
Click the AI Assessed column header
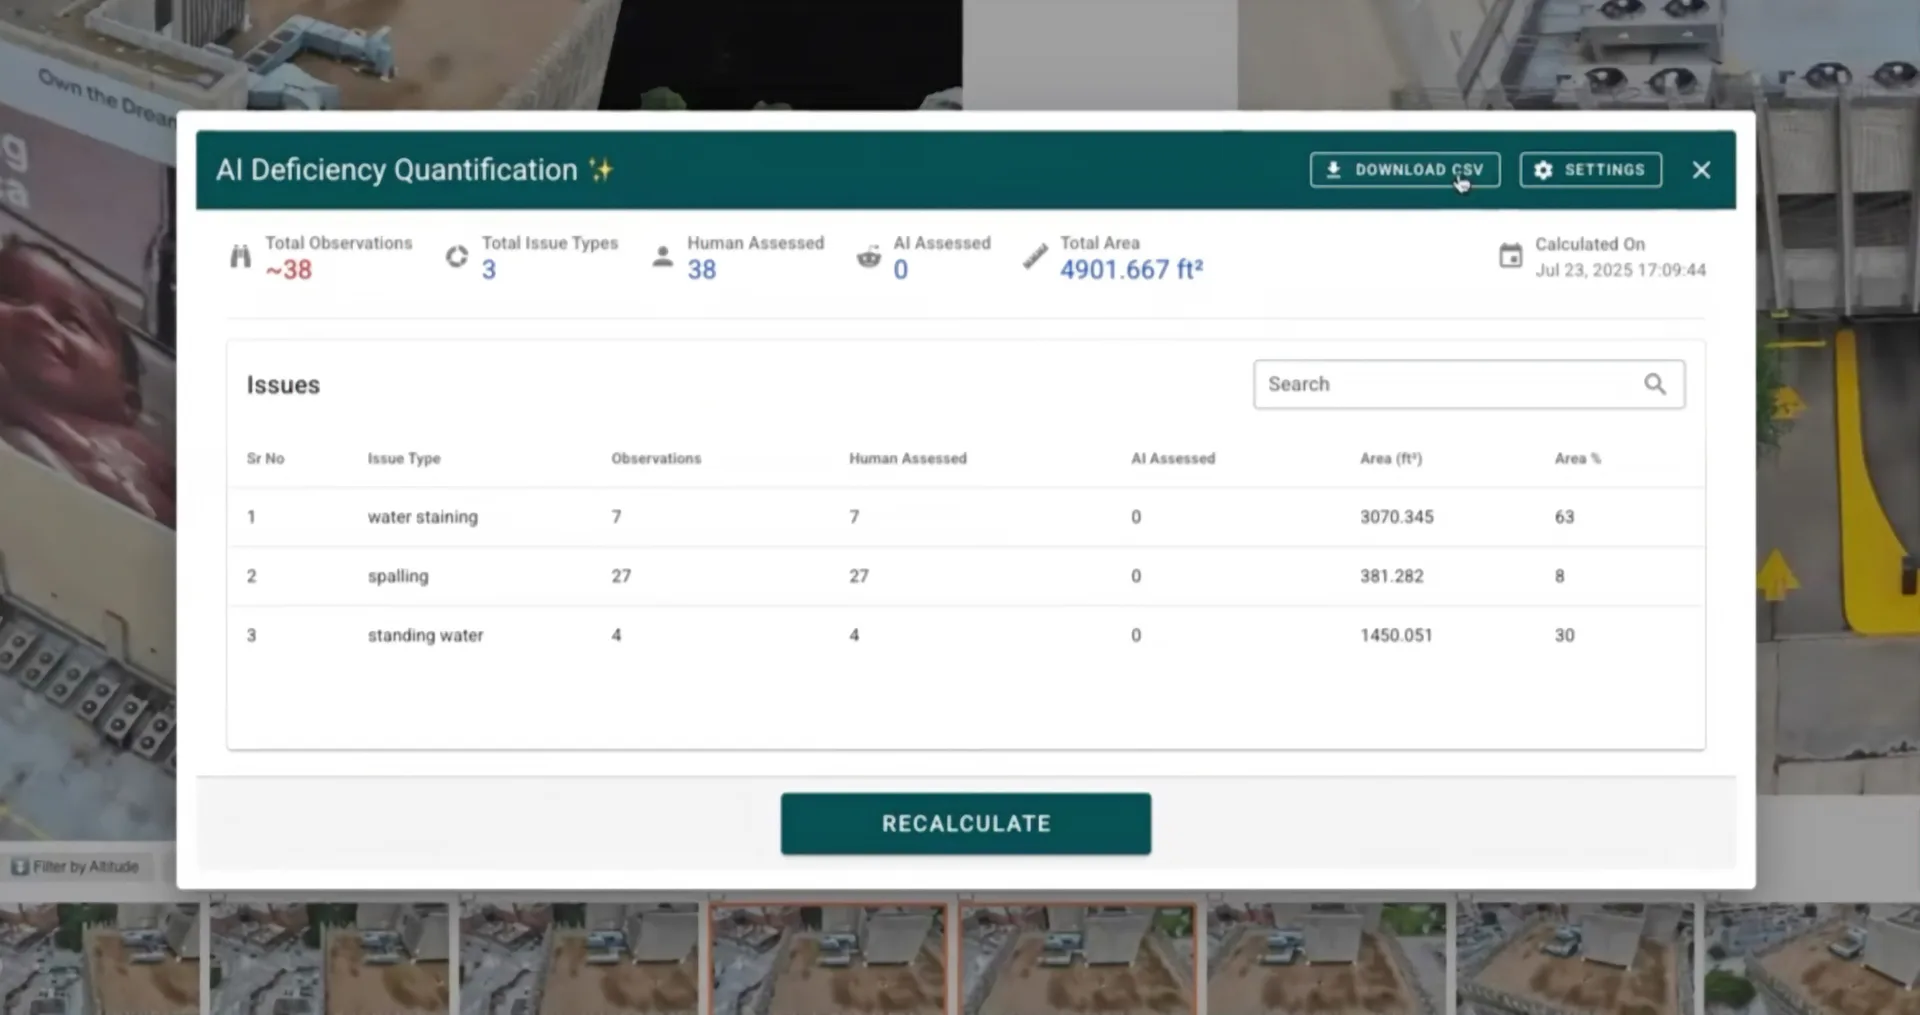point(1173,458)
